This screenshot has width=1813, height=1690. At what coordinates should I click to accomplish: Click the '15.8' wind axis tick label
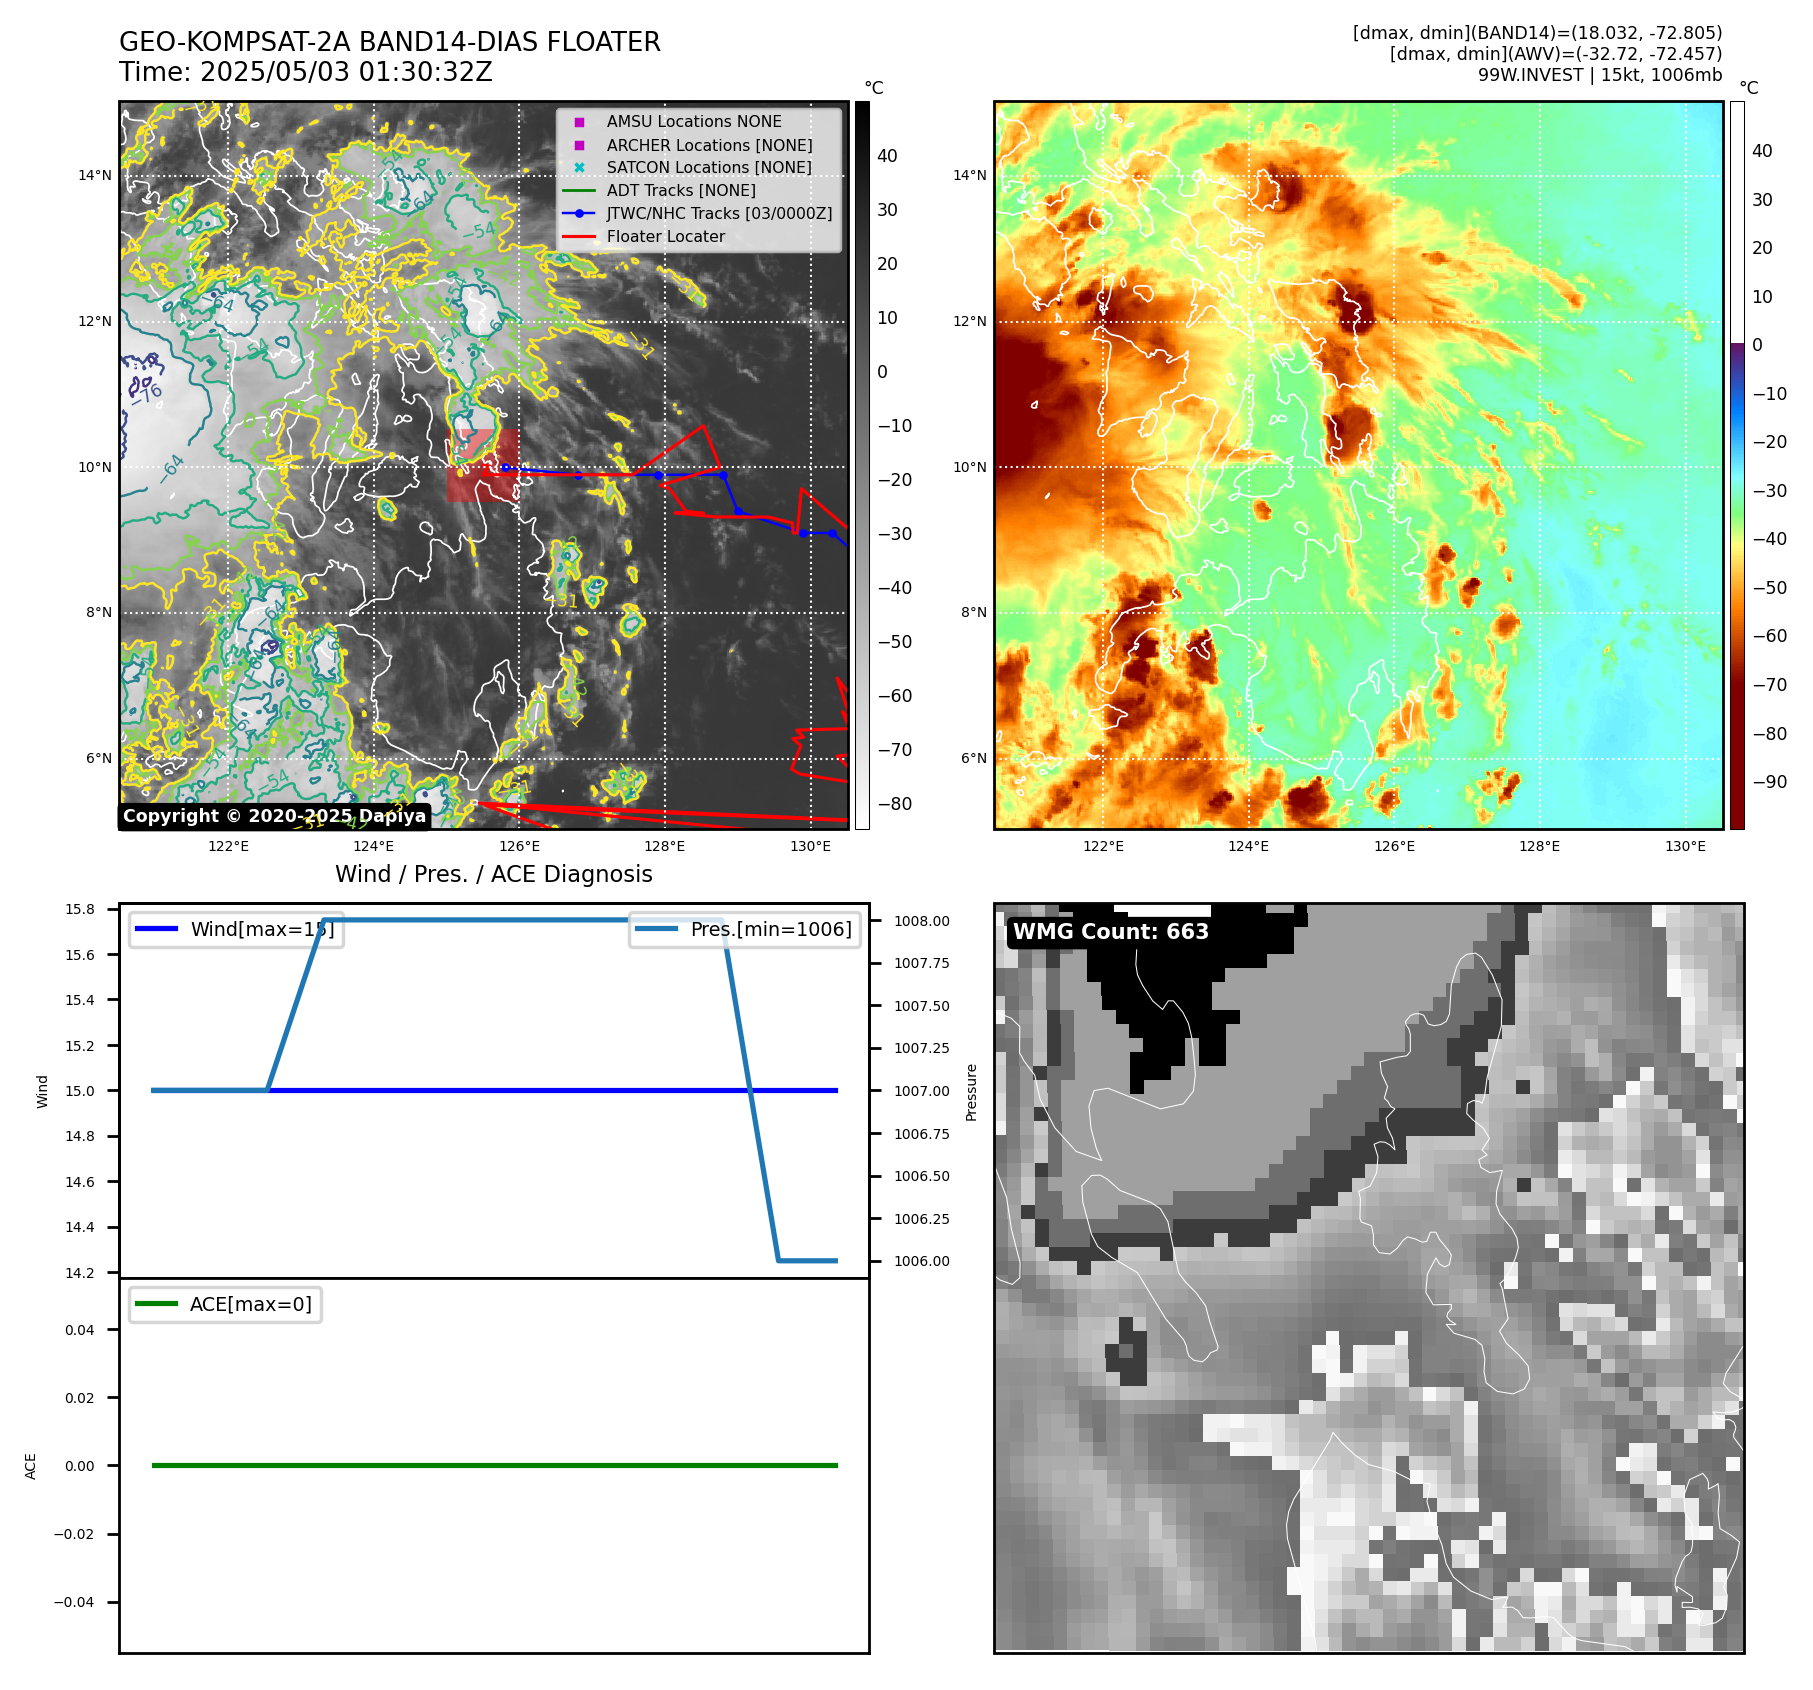[x=80, y=909]
